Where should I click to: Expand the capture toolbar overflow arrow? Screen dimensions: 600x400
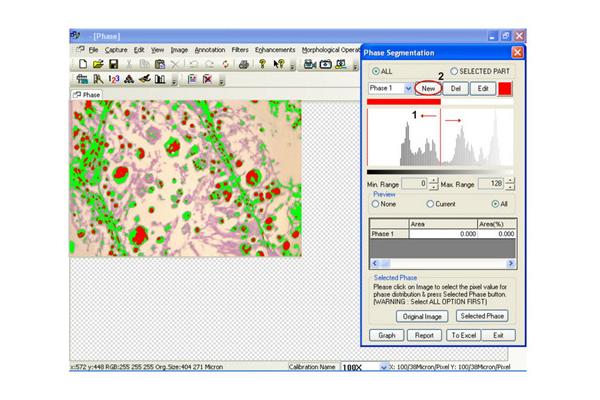tap(355, 66)
